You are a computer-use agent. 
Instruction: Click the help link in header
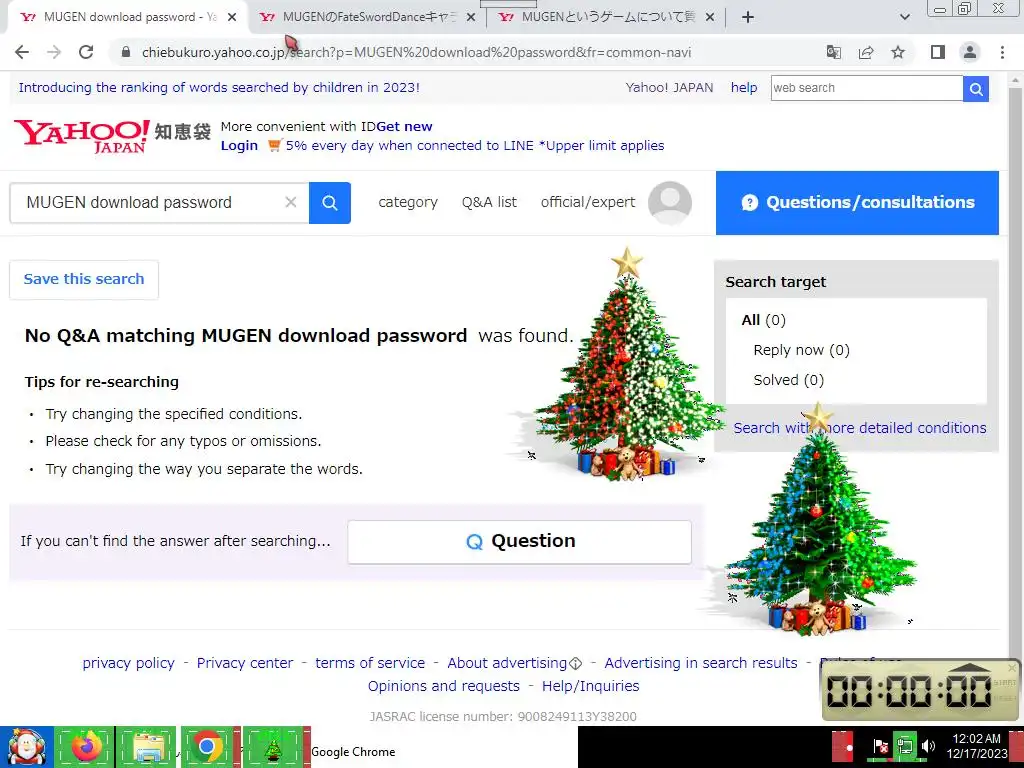744,88
